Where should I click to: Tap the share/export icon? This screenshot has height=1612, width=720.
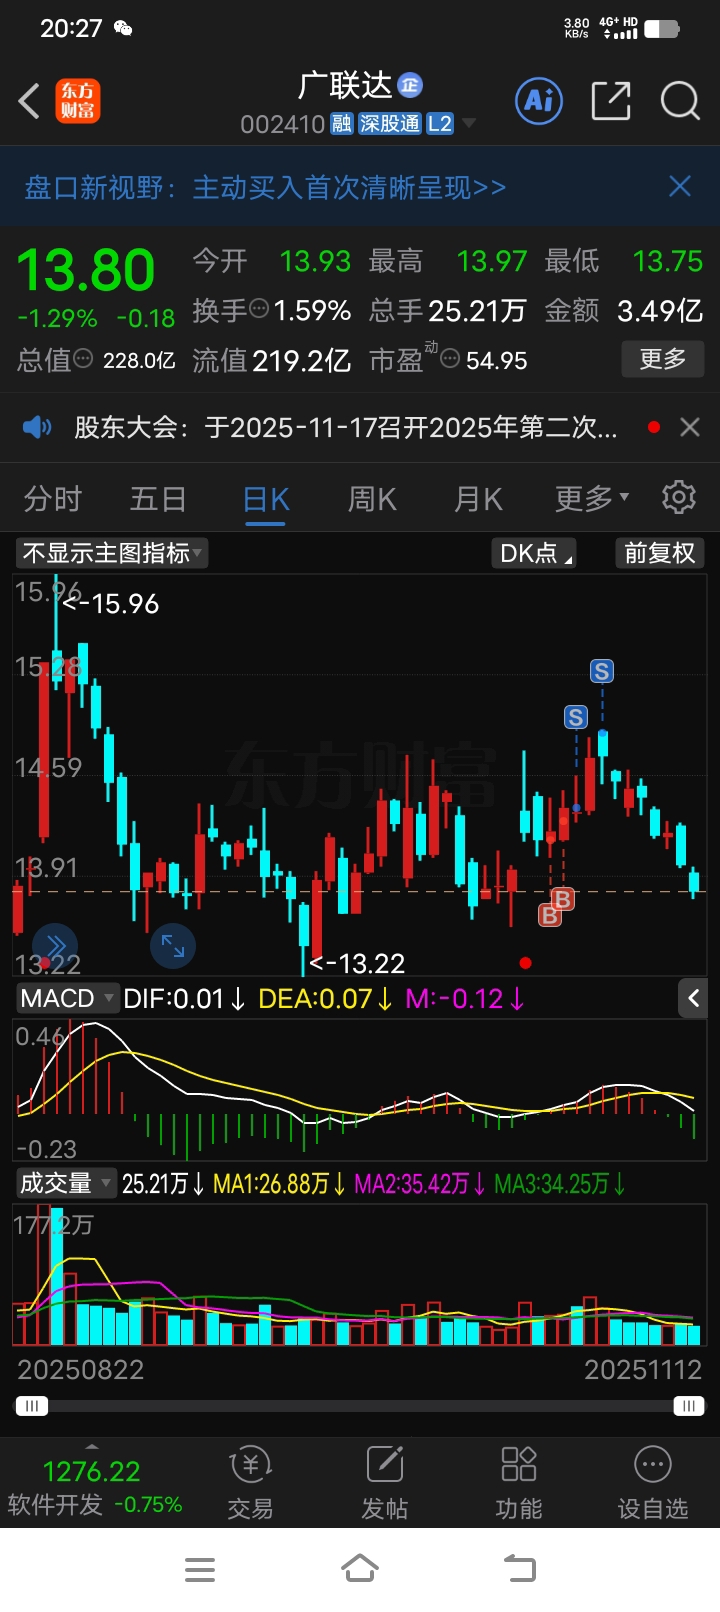[611, 101]
